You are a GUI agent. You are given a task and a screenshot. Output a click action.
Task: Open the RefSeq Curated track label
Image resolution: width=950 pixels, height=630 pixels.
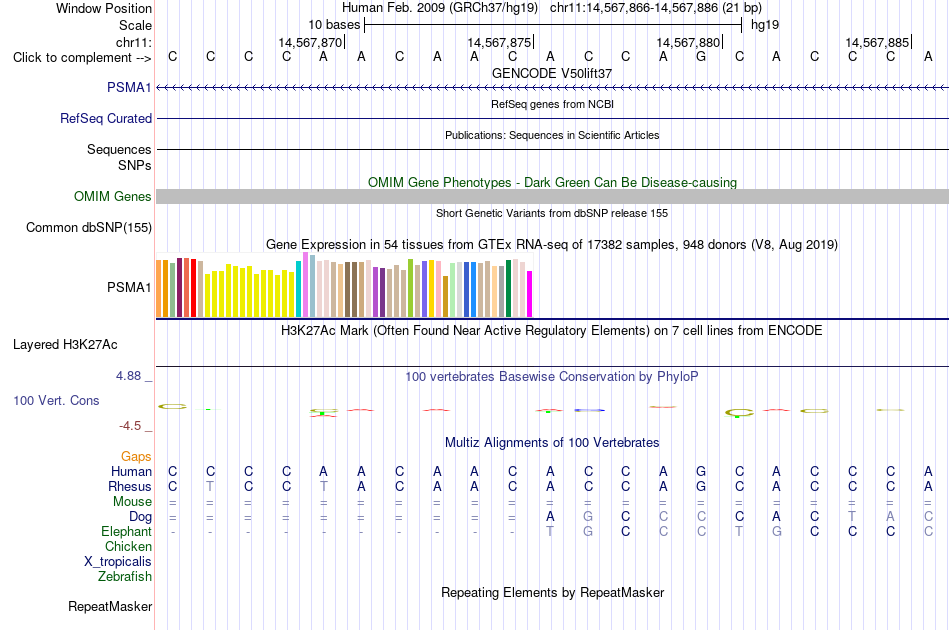106,119
